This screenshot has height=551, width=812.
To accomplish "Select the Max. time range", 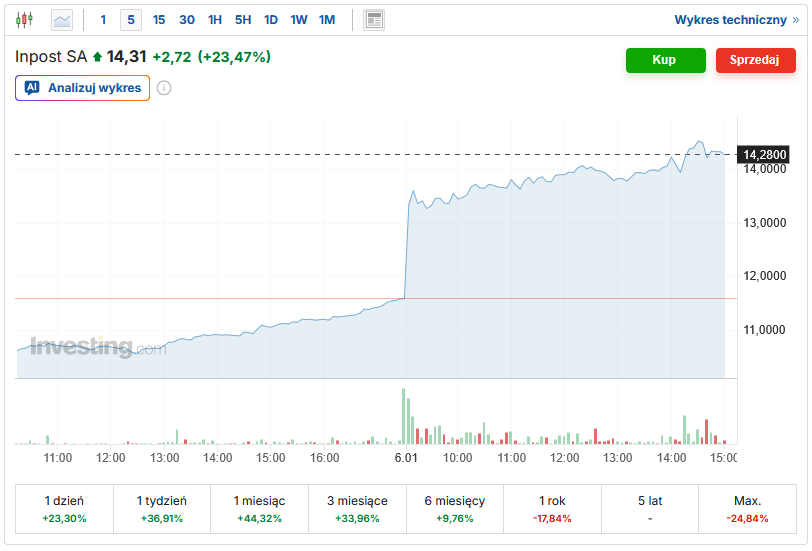I will pos(747,509).
